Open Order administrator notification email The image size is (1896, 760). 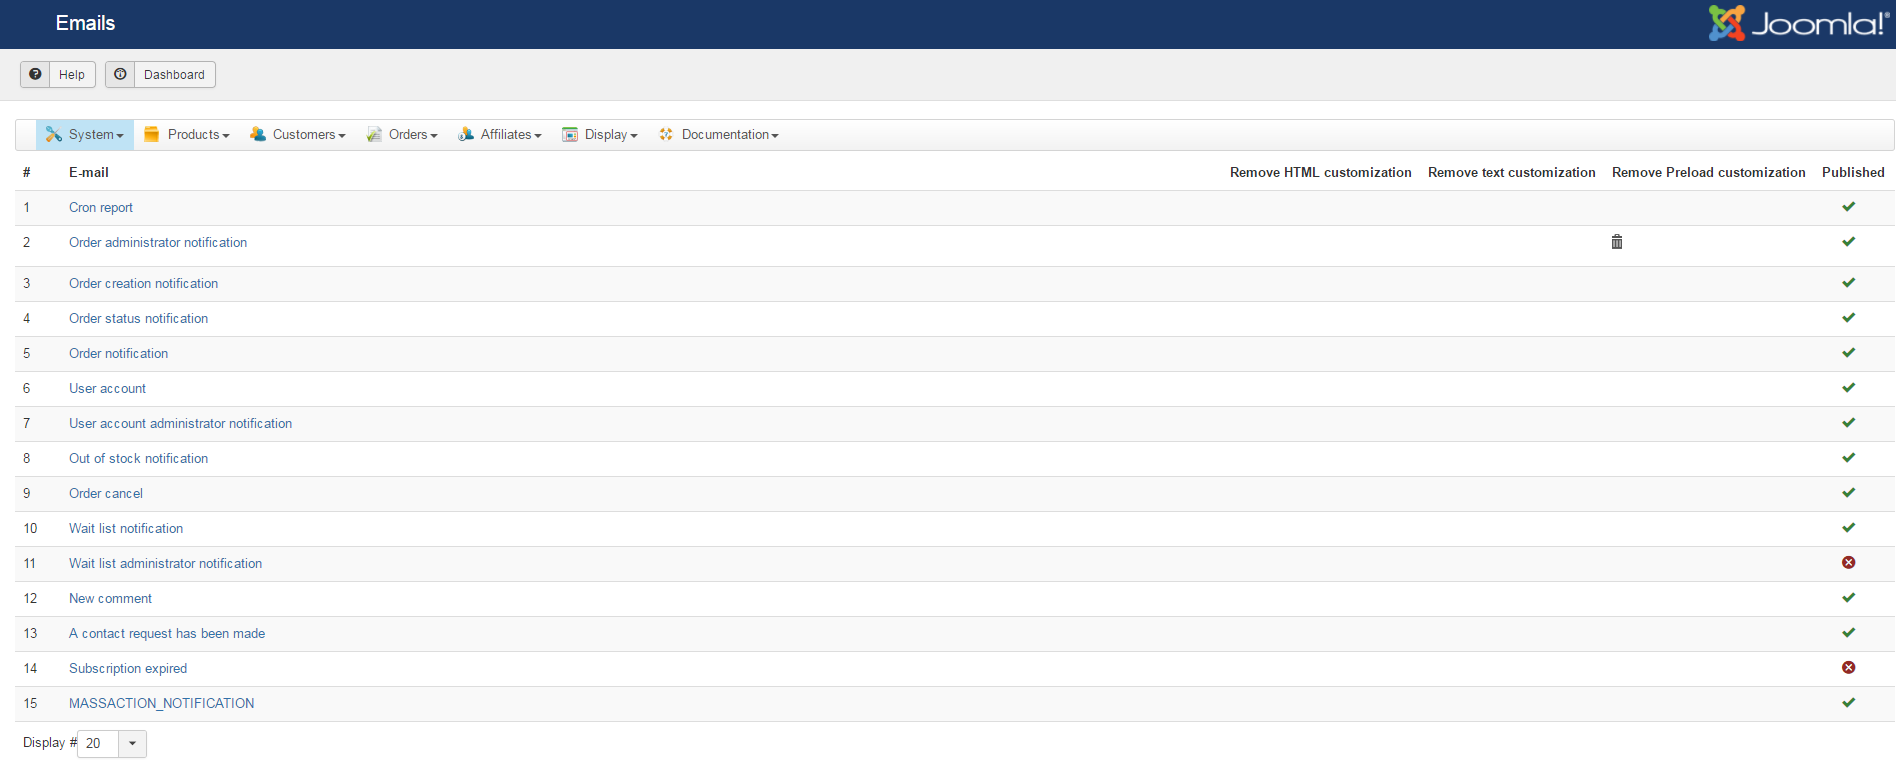coord(158,242)
